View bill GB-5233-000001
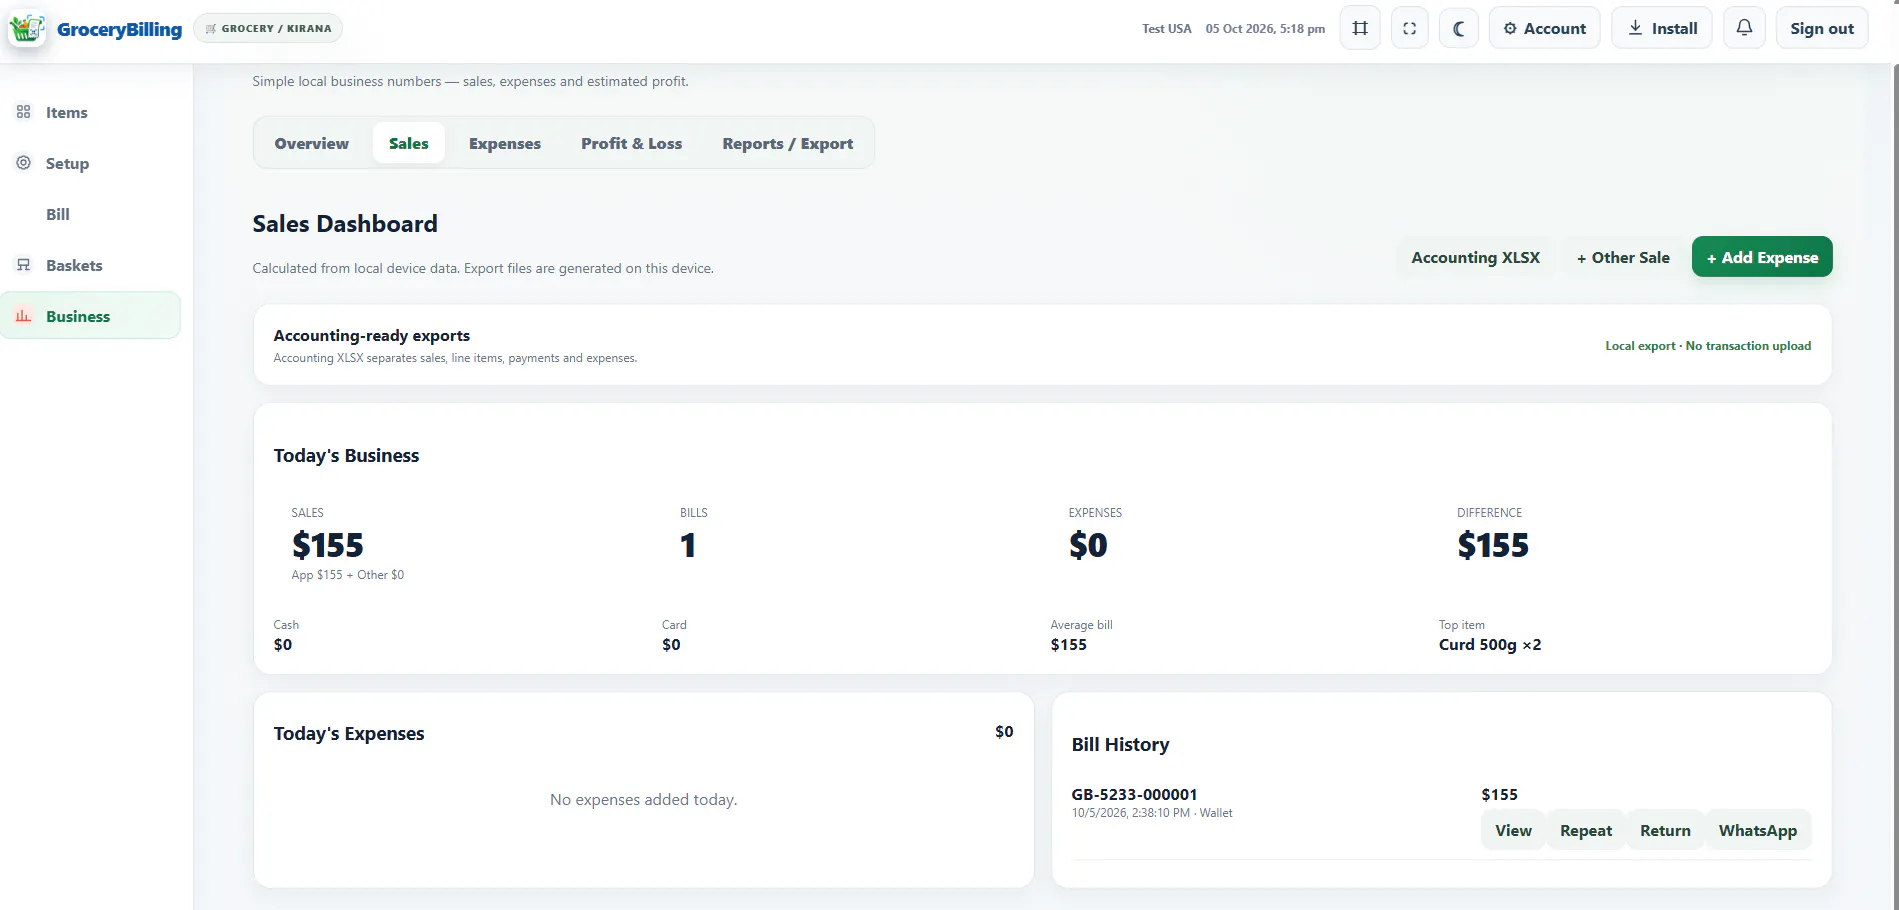 click(x=1513, y=830)
